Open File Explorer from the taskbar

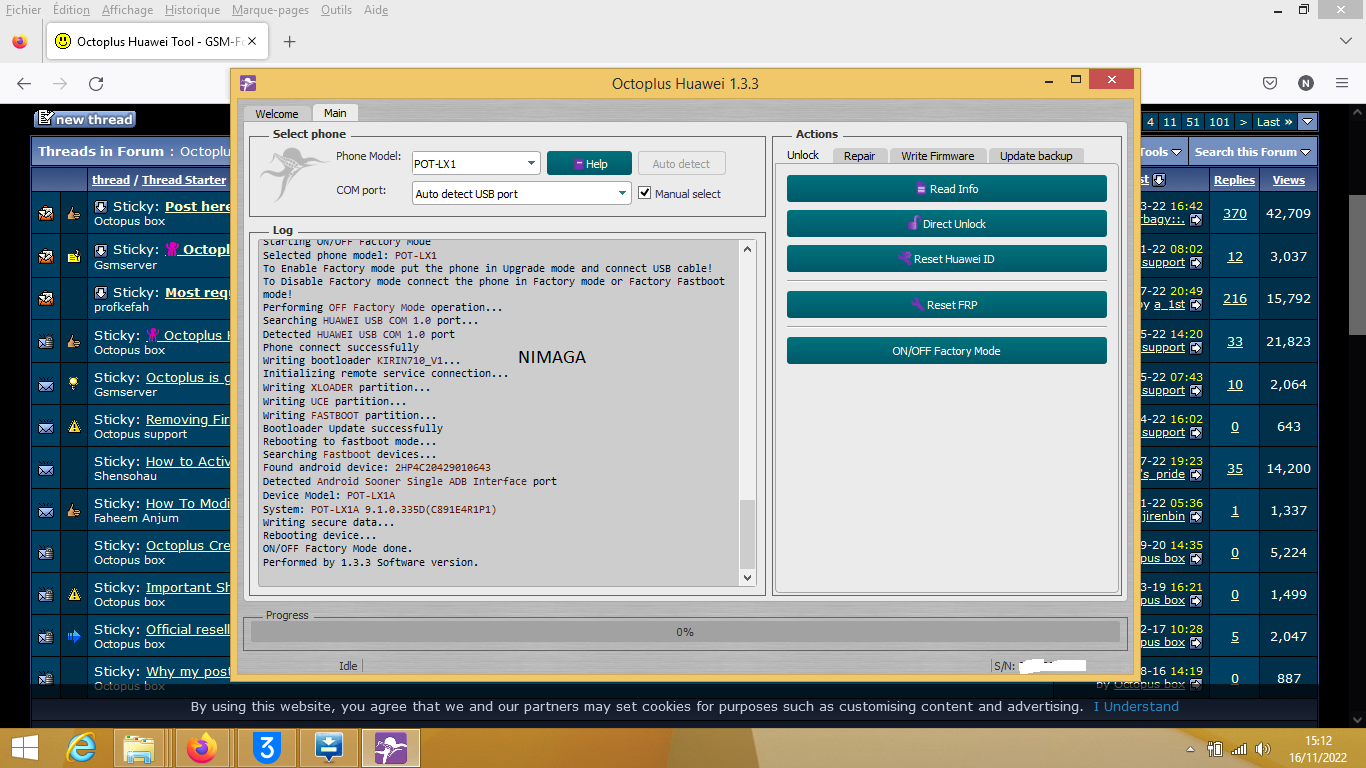(x=139, y=748)
